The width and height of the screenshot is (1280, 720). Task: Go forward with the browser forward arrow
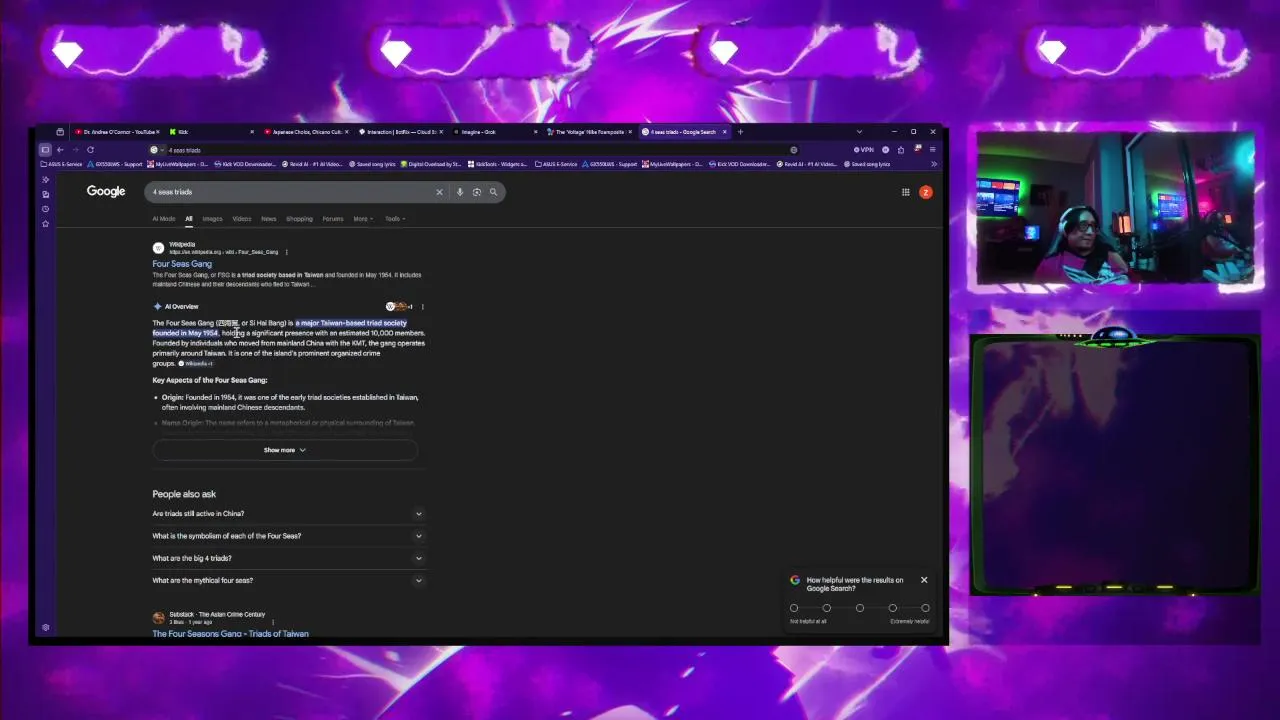coord(75,150)
